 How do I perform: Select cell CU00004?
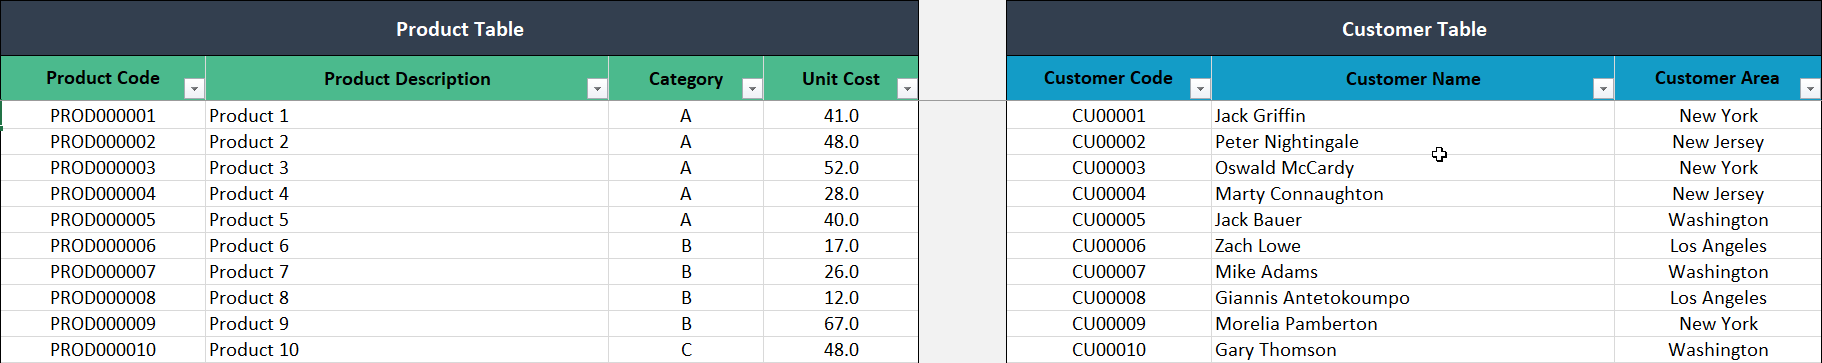1109,193
